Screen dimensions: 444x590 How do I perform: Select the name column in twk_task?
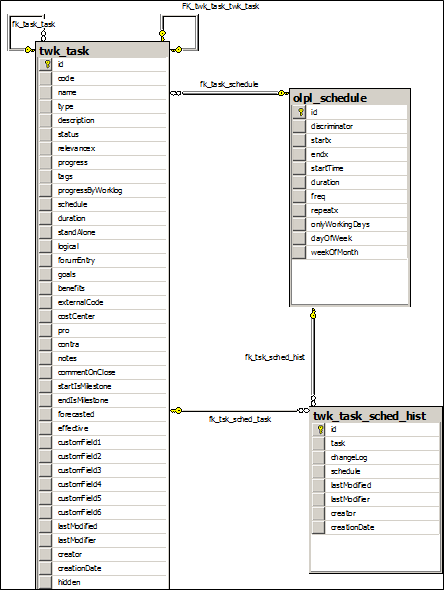[103, 93]
